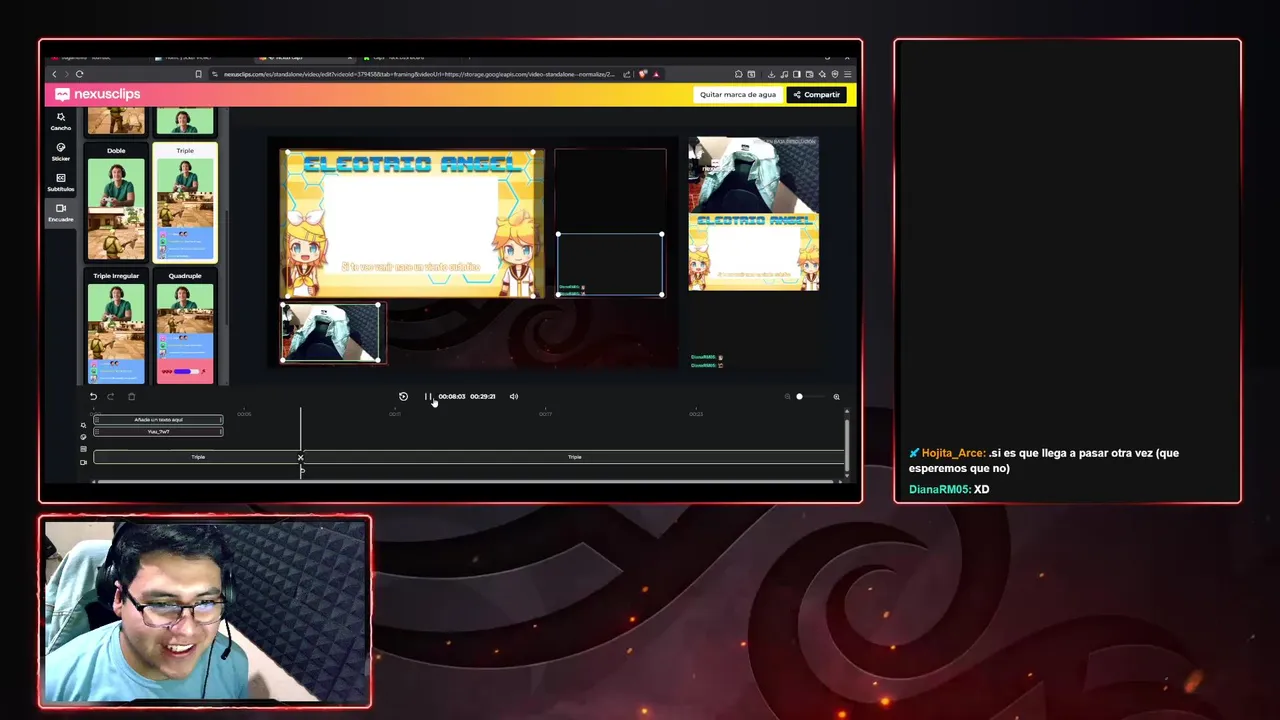Open the Sticker panel in sidebar
Image resolution: width=1280 pixels, height=720 pixels.
click(61, 152)
